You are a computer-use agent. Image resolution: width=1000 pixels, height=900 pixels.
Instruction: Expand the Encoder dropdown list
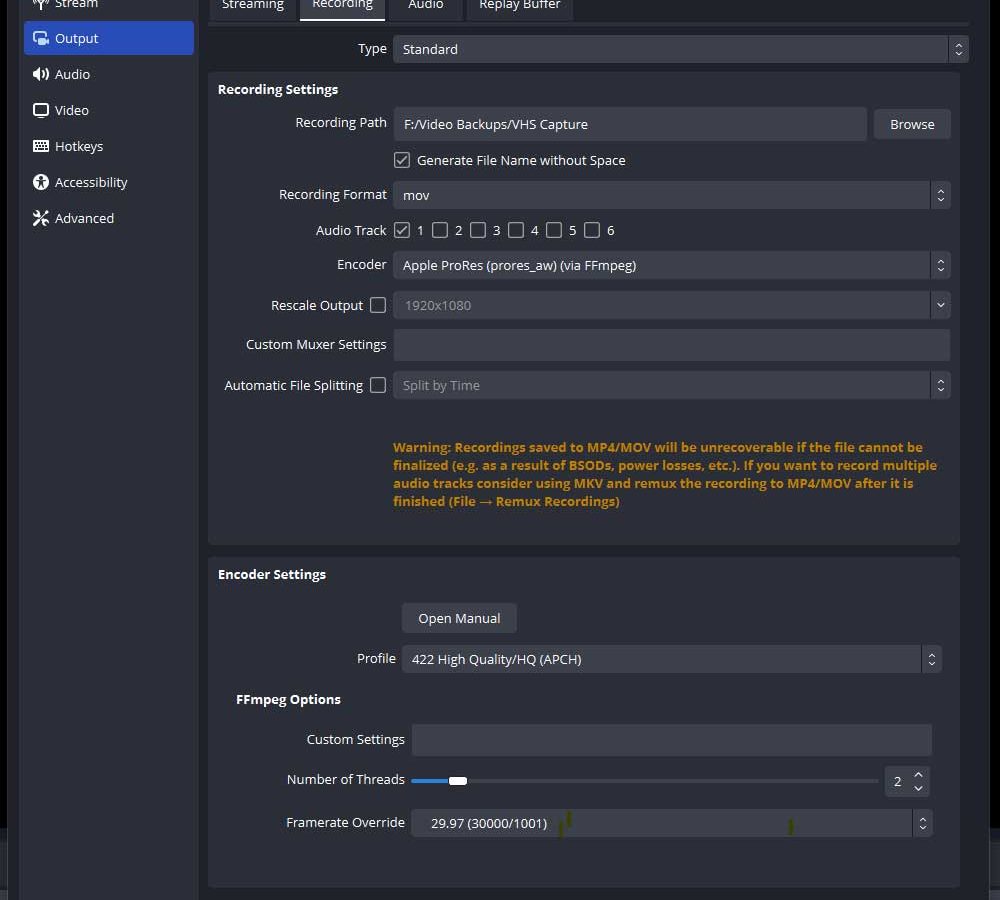click(670, 265)
